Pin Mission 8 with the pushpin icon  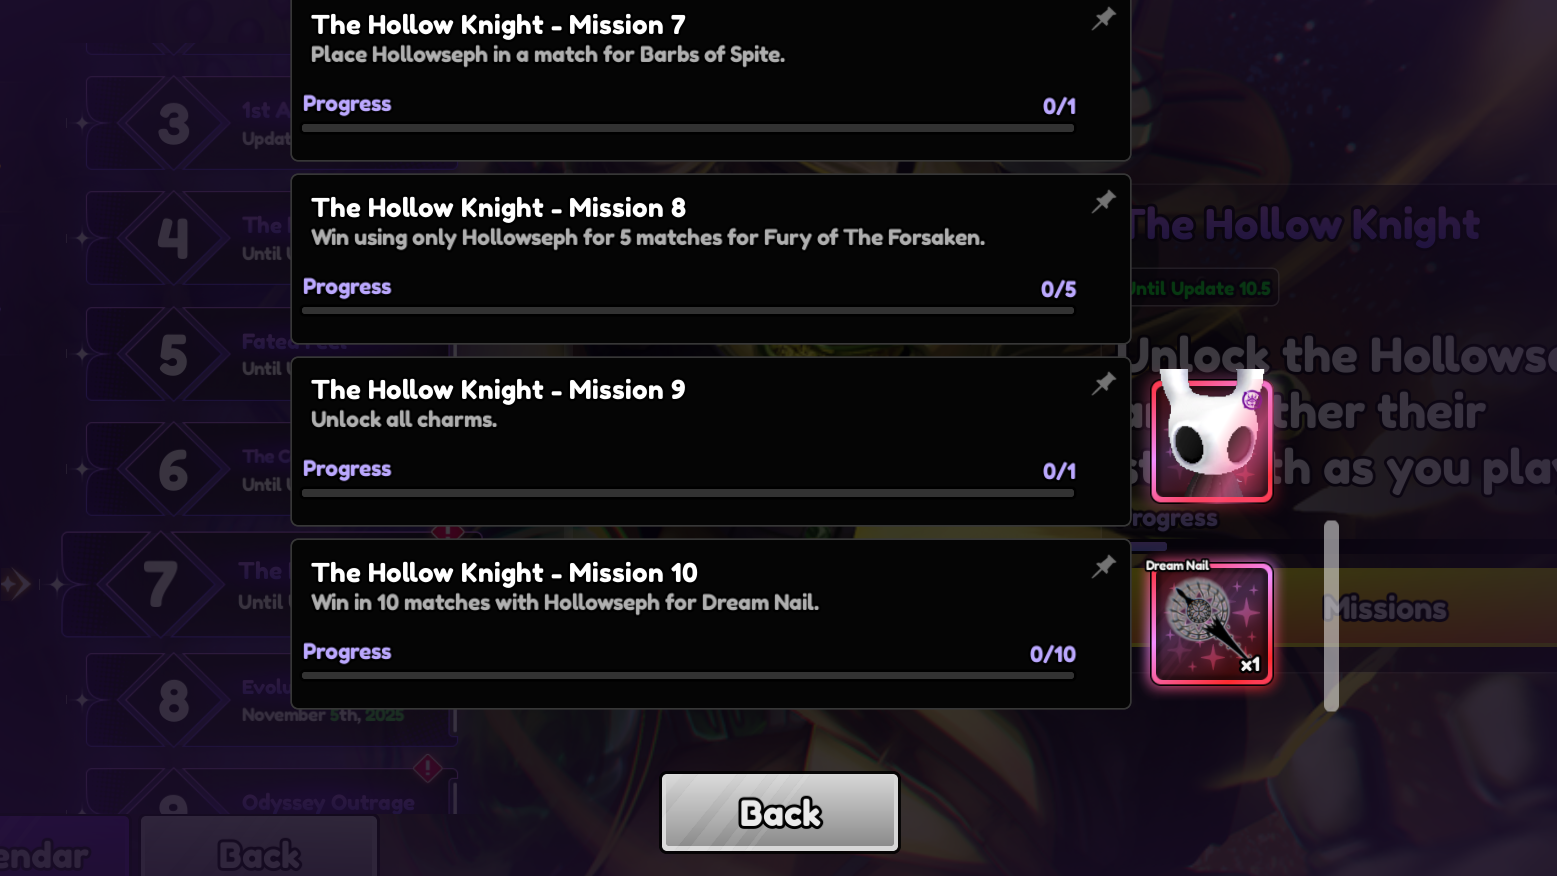point(1103,202)
